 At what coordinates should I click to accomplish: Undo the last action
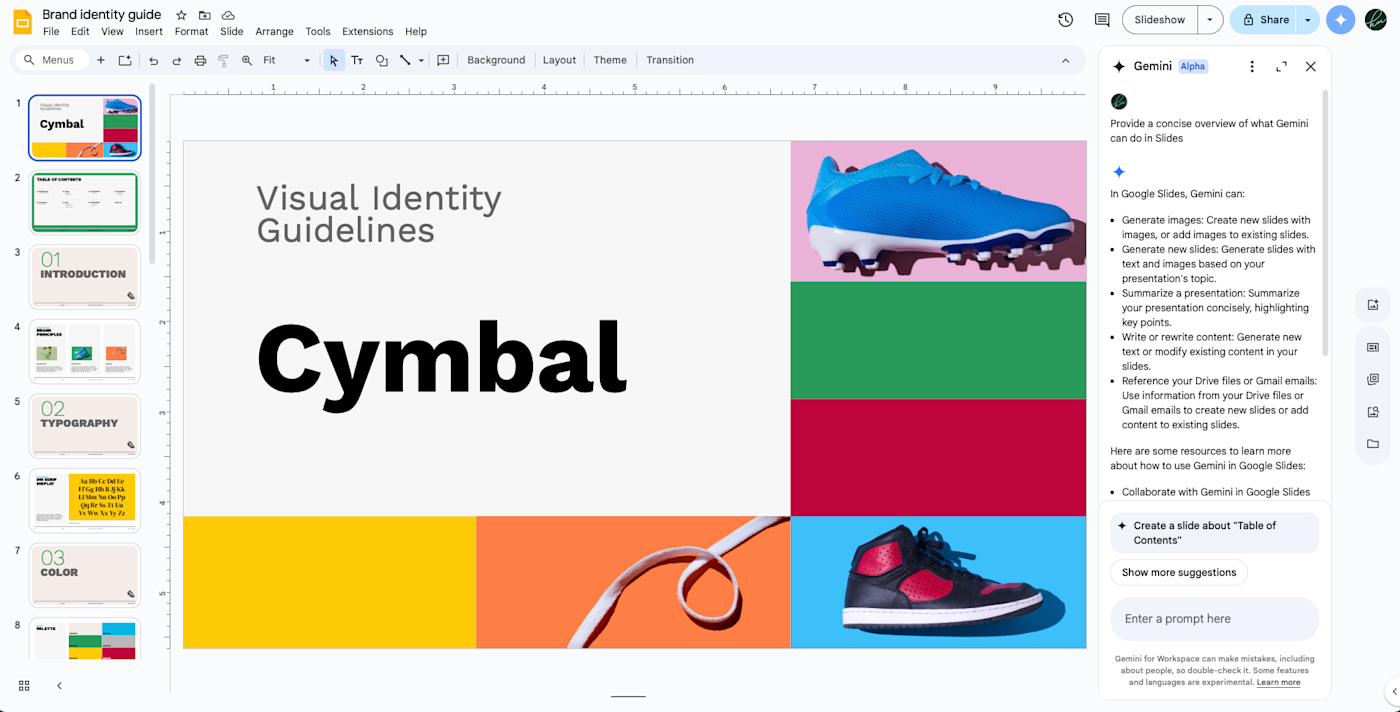[x=153, y=60]
